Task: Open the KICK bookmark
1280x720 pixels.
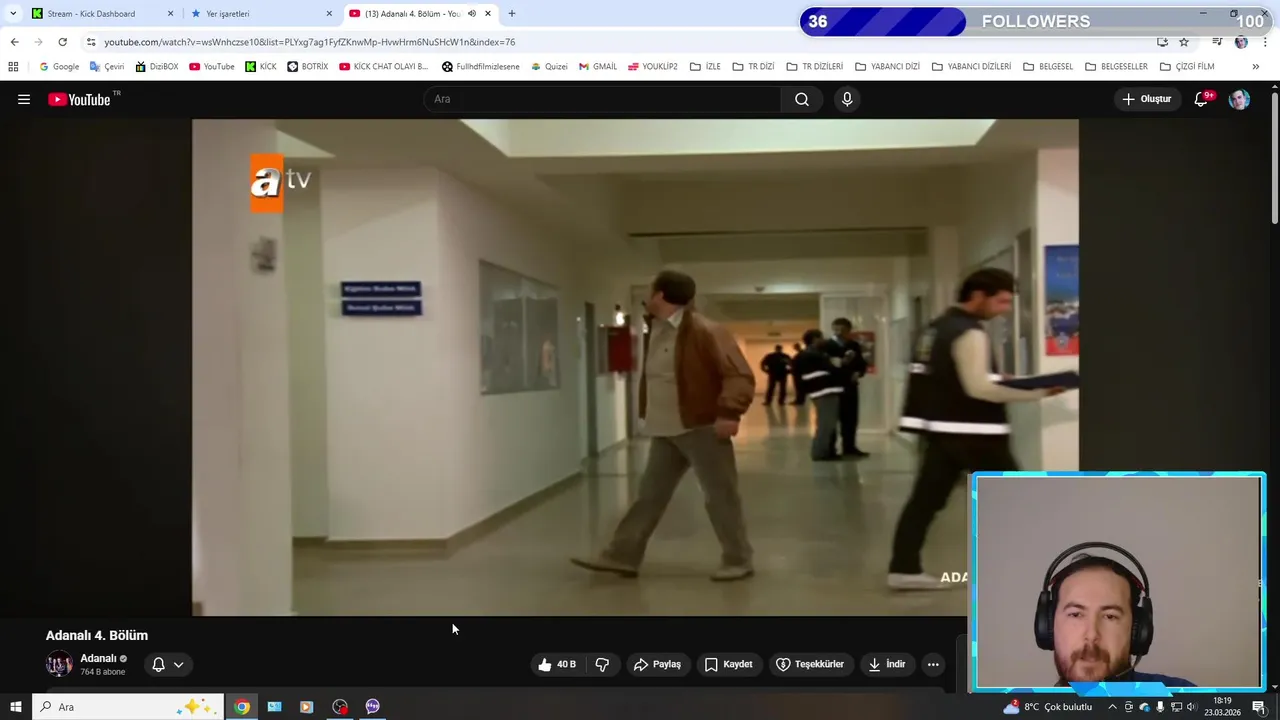Action: click(261, 67)
